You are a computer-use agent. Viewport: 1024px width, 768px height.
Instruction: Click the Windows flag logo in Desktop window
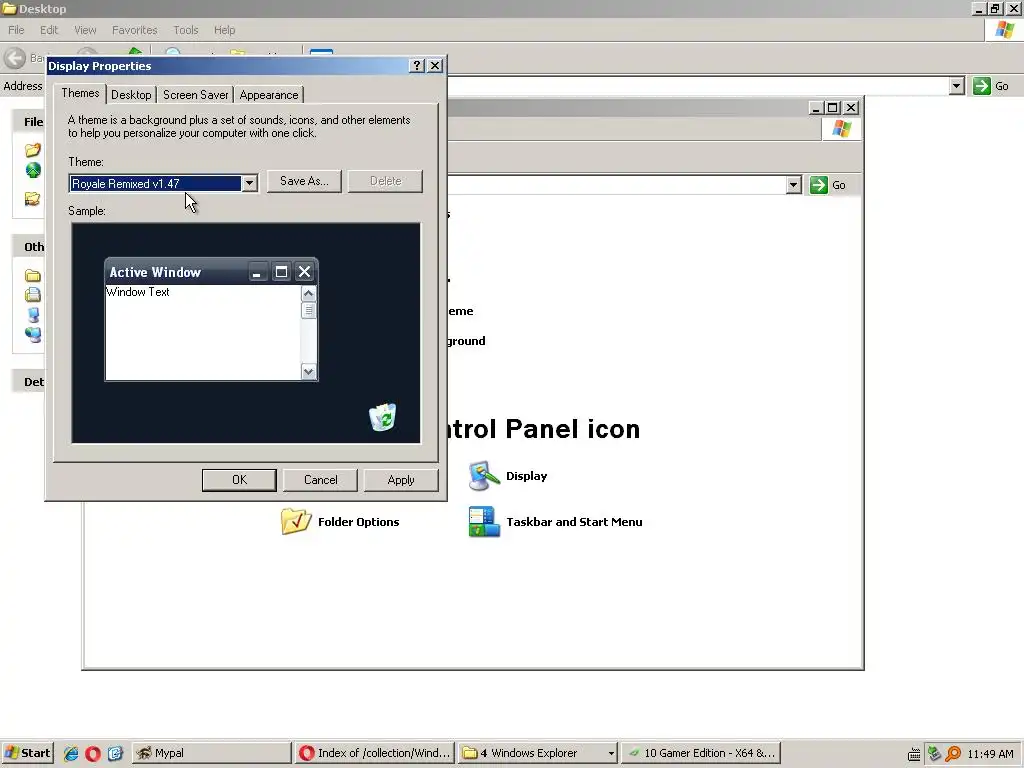tap(1004, 30)
